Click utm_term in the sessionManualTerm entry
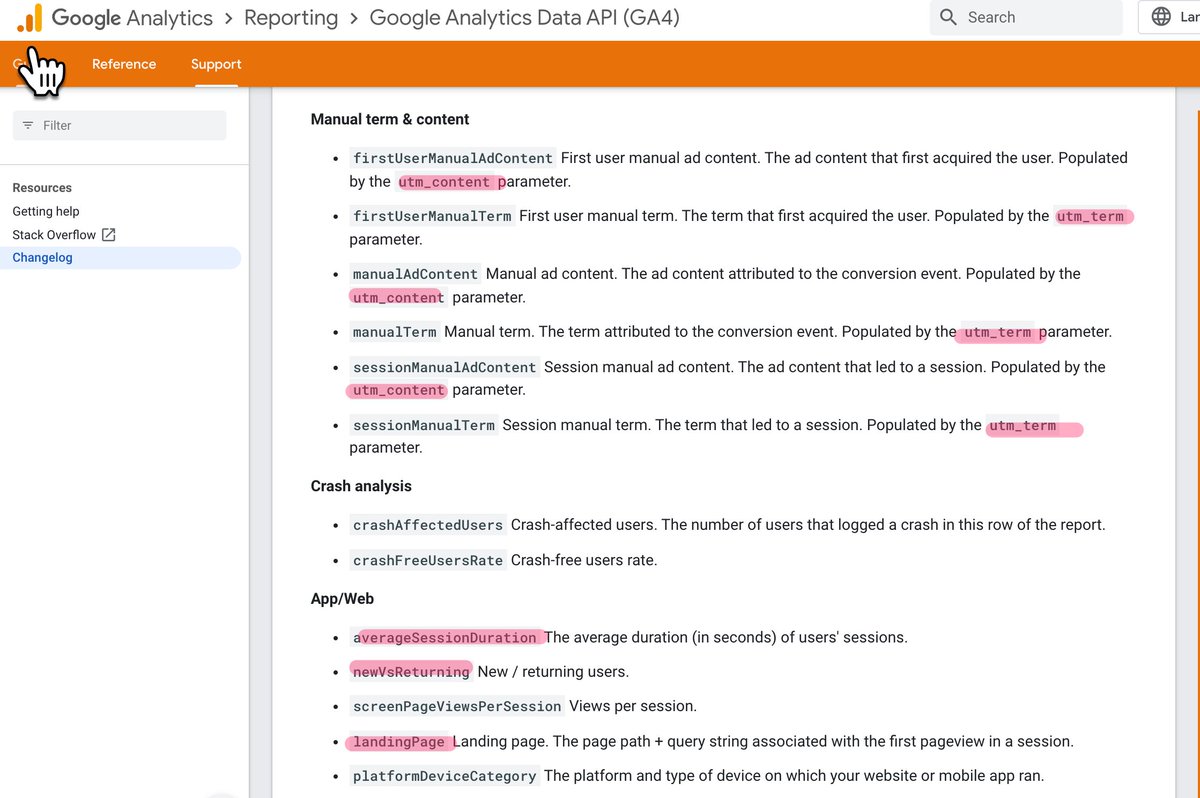This screenshot has height=798, width=1200. click(x=1022, y=425)
